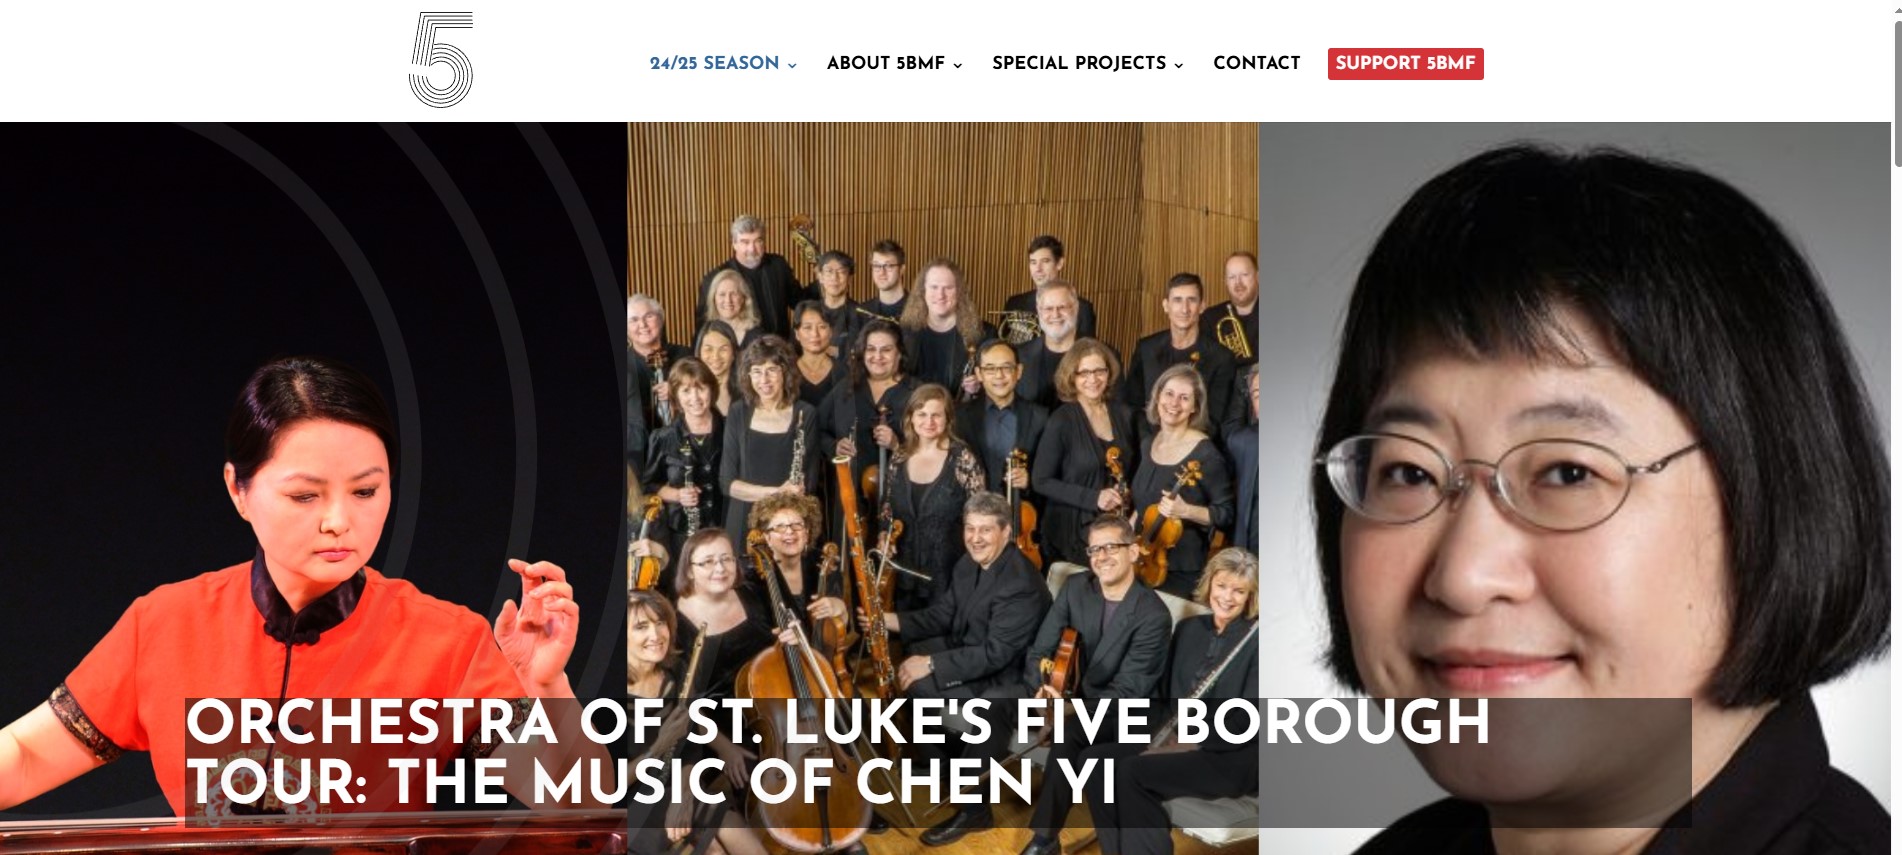Go to the Contact page
This screenshot has height=855, width=1902.
pyautogui.click(x=1256, y=63)
